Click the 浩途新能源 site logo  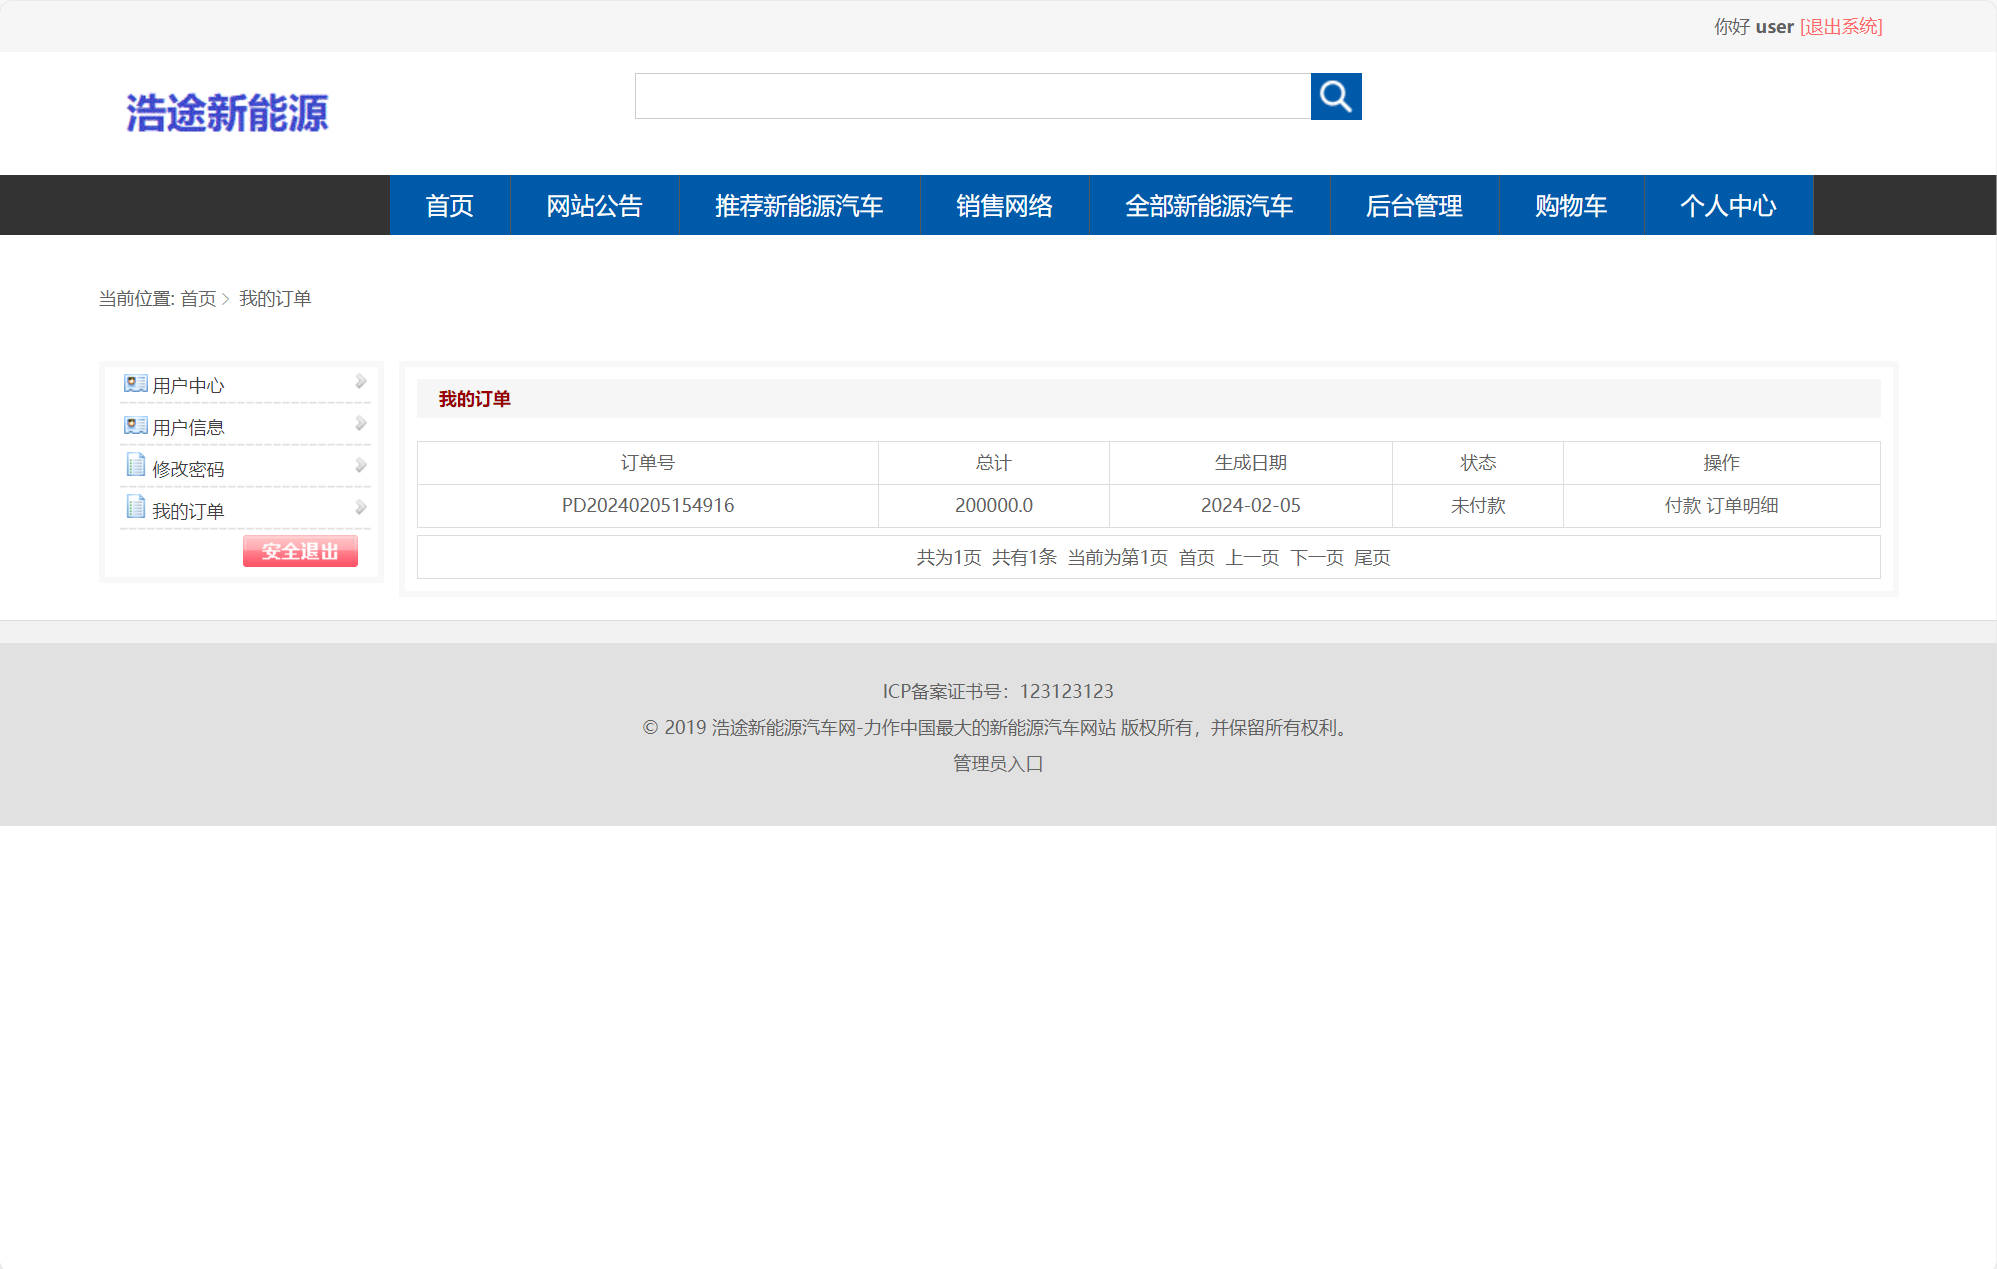click(x=228, y=113)
